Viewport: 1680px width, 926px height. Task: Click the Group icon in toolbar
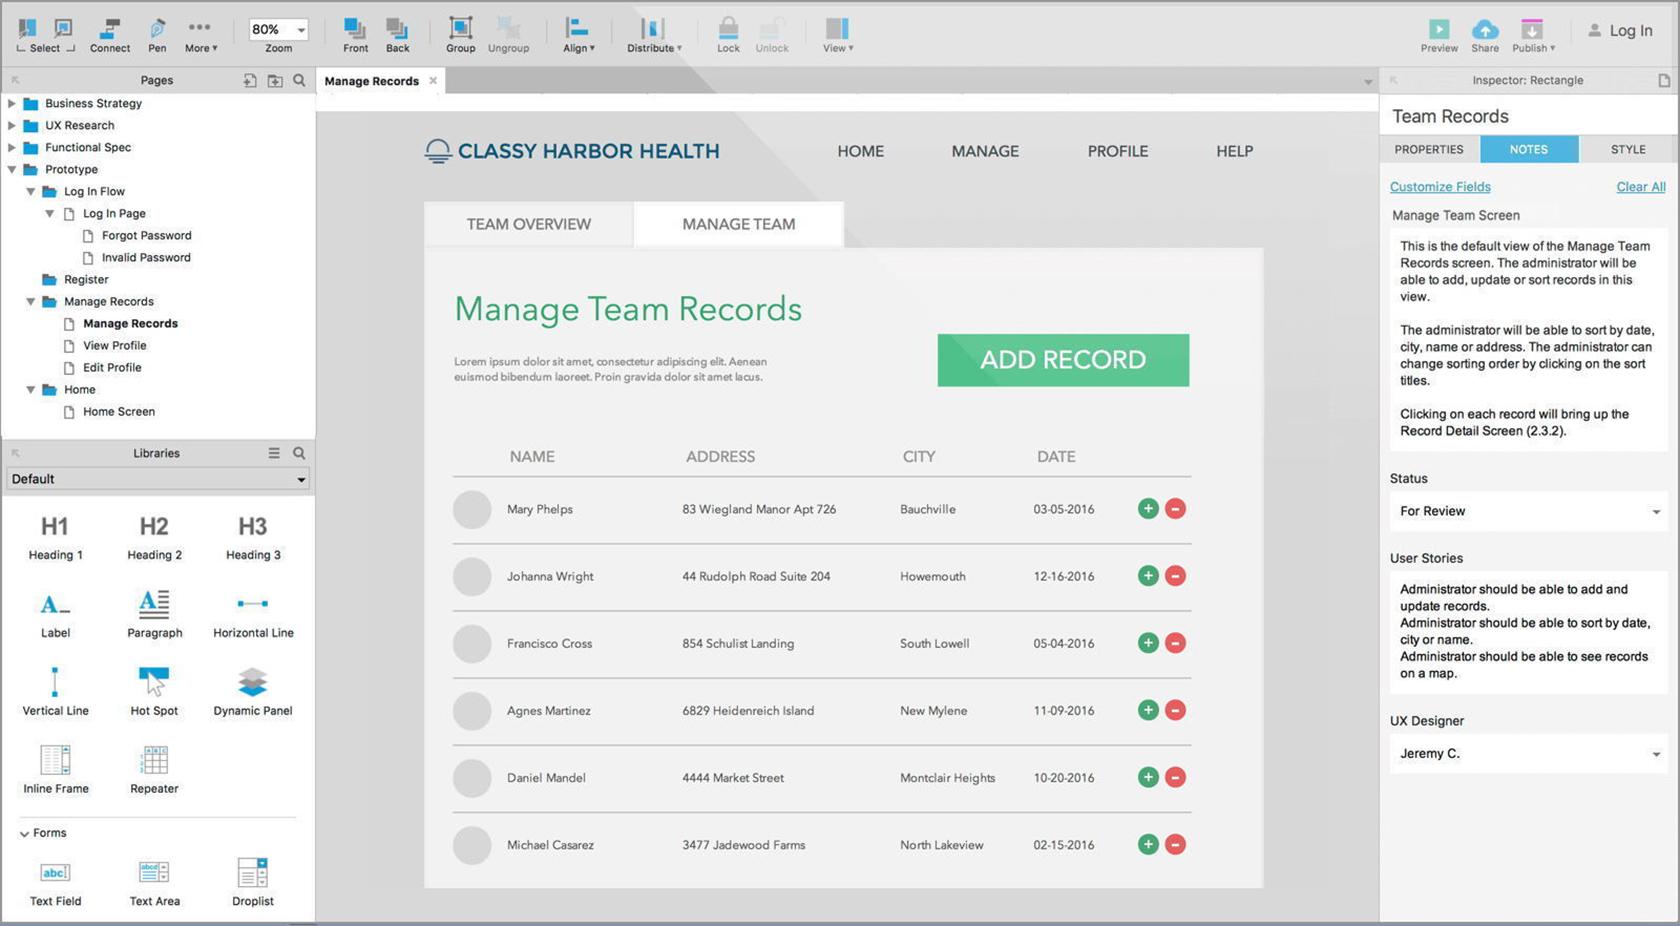460,35
